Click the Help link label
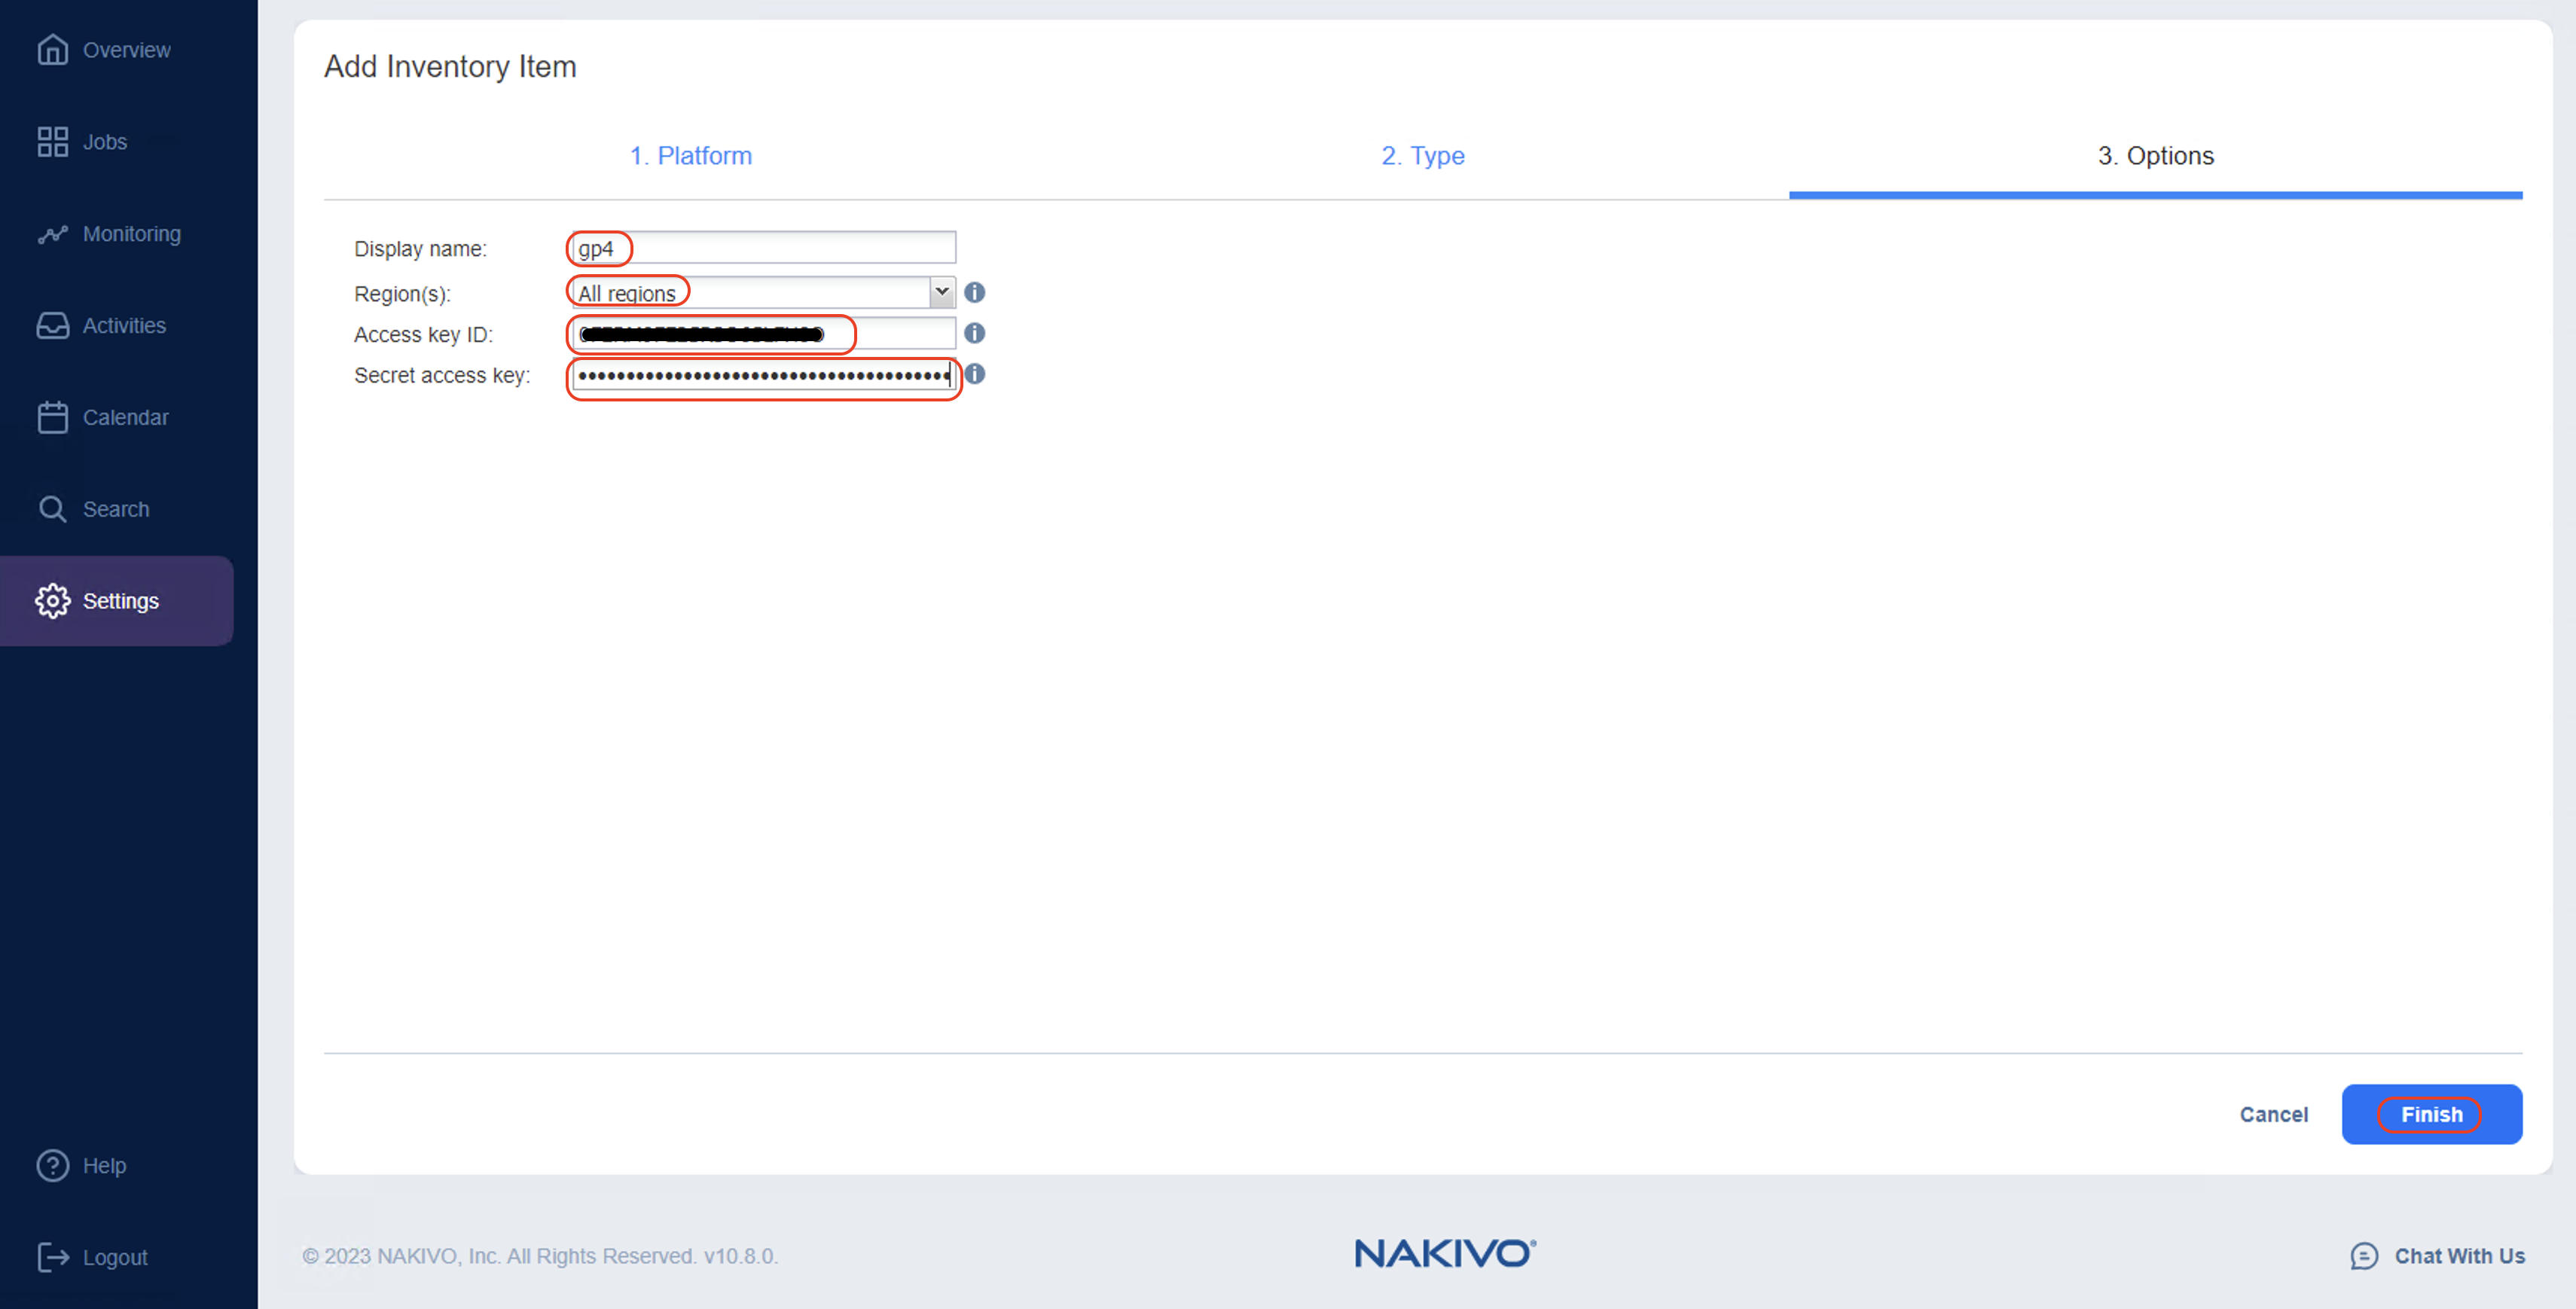2576x1309 pixels. 104,1166
